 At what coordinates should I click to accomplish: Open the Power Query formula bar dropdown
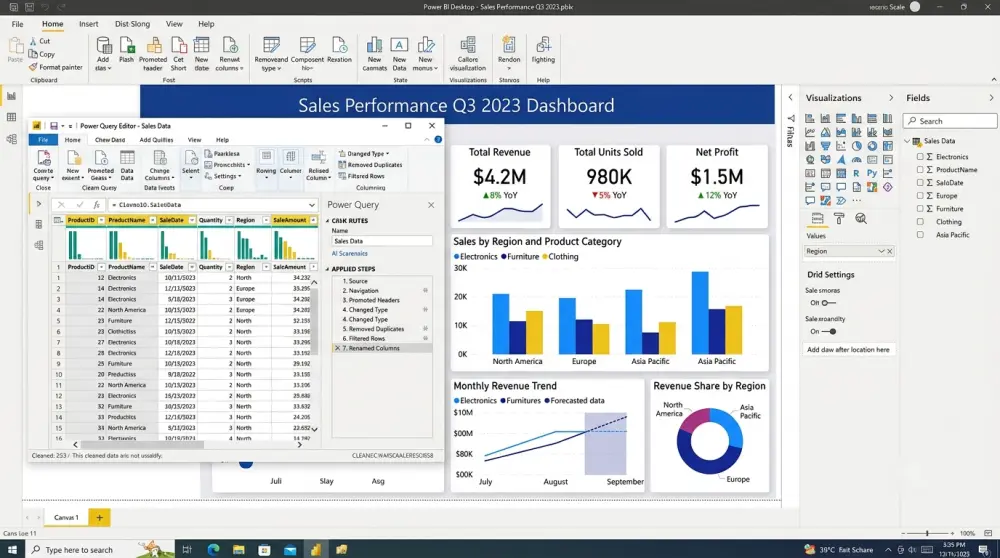pos(312,205)
